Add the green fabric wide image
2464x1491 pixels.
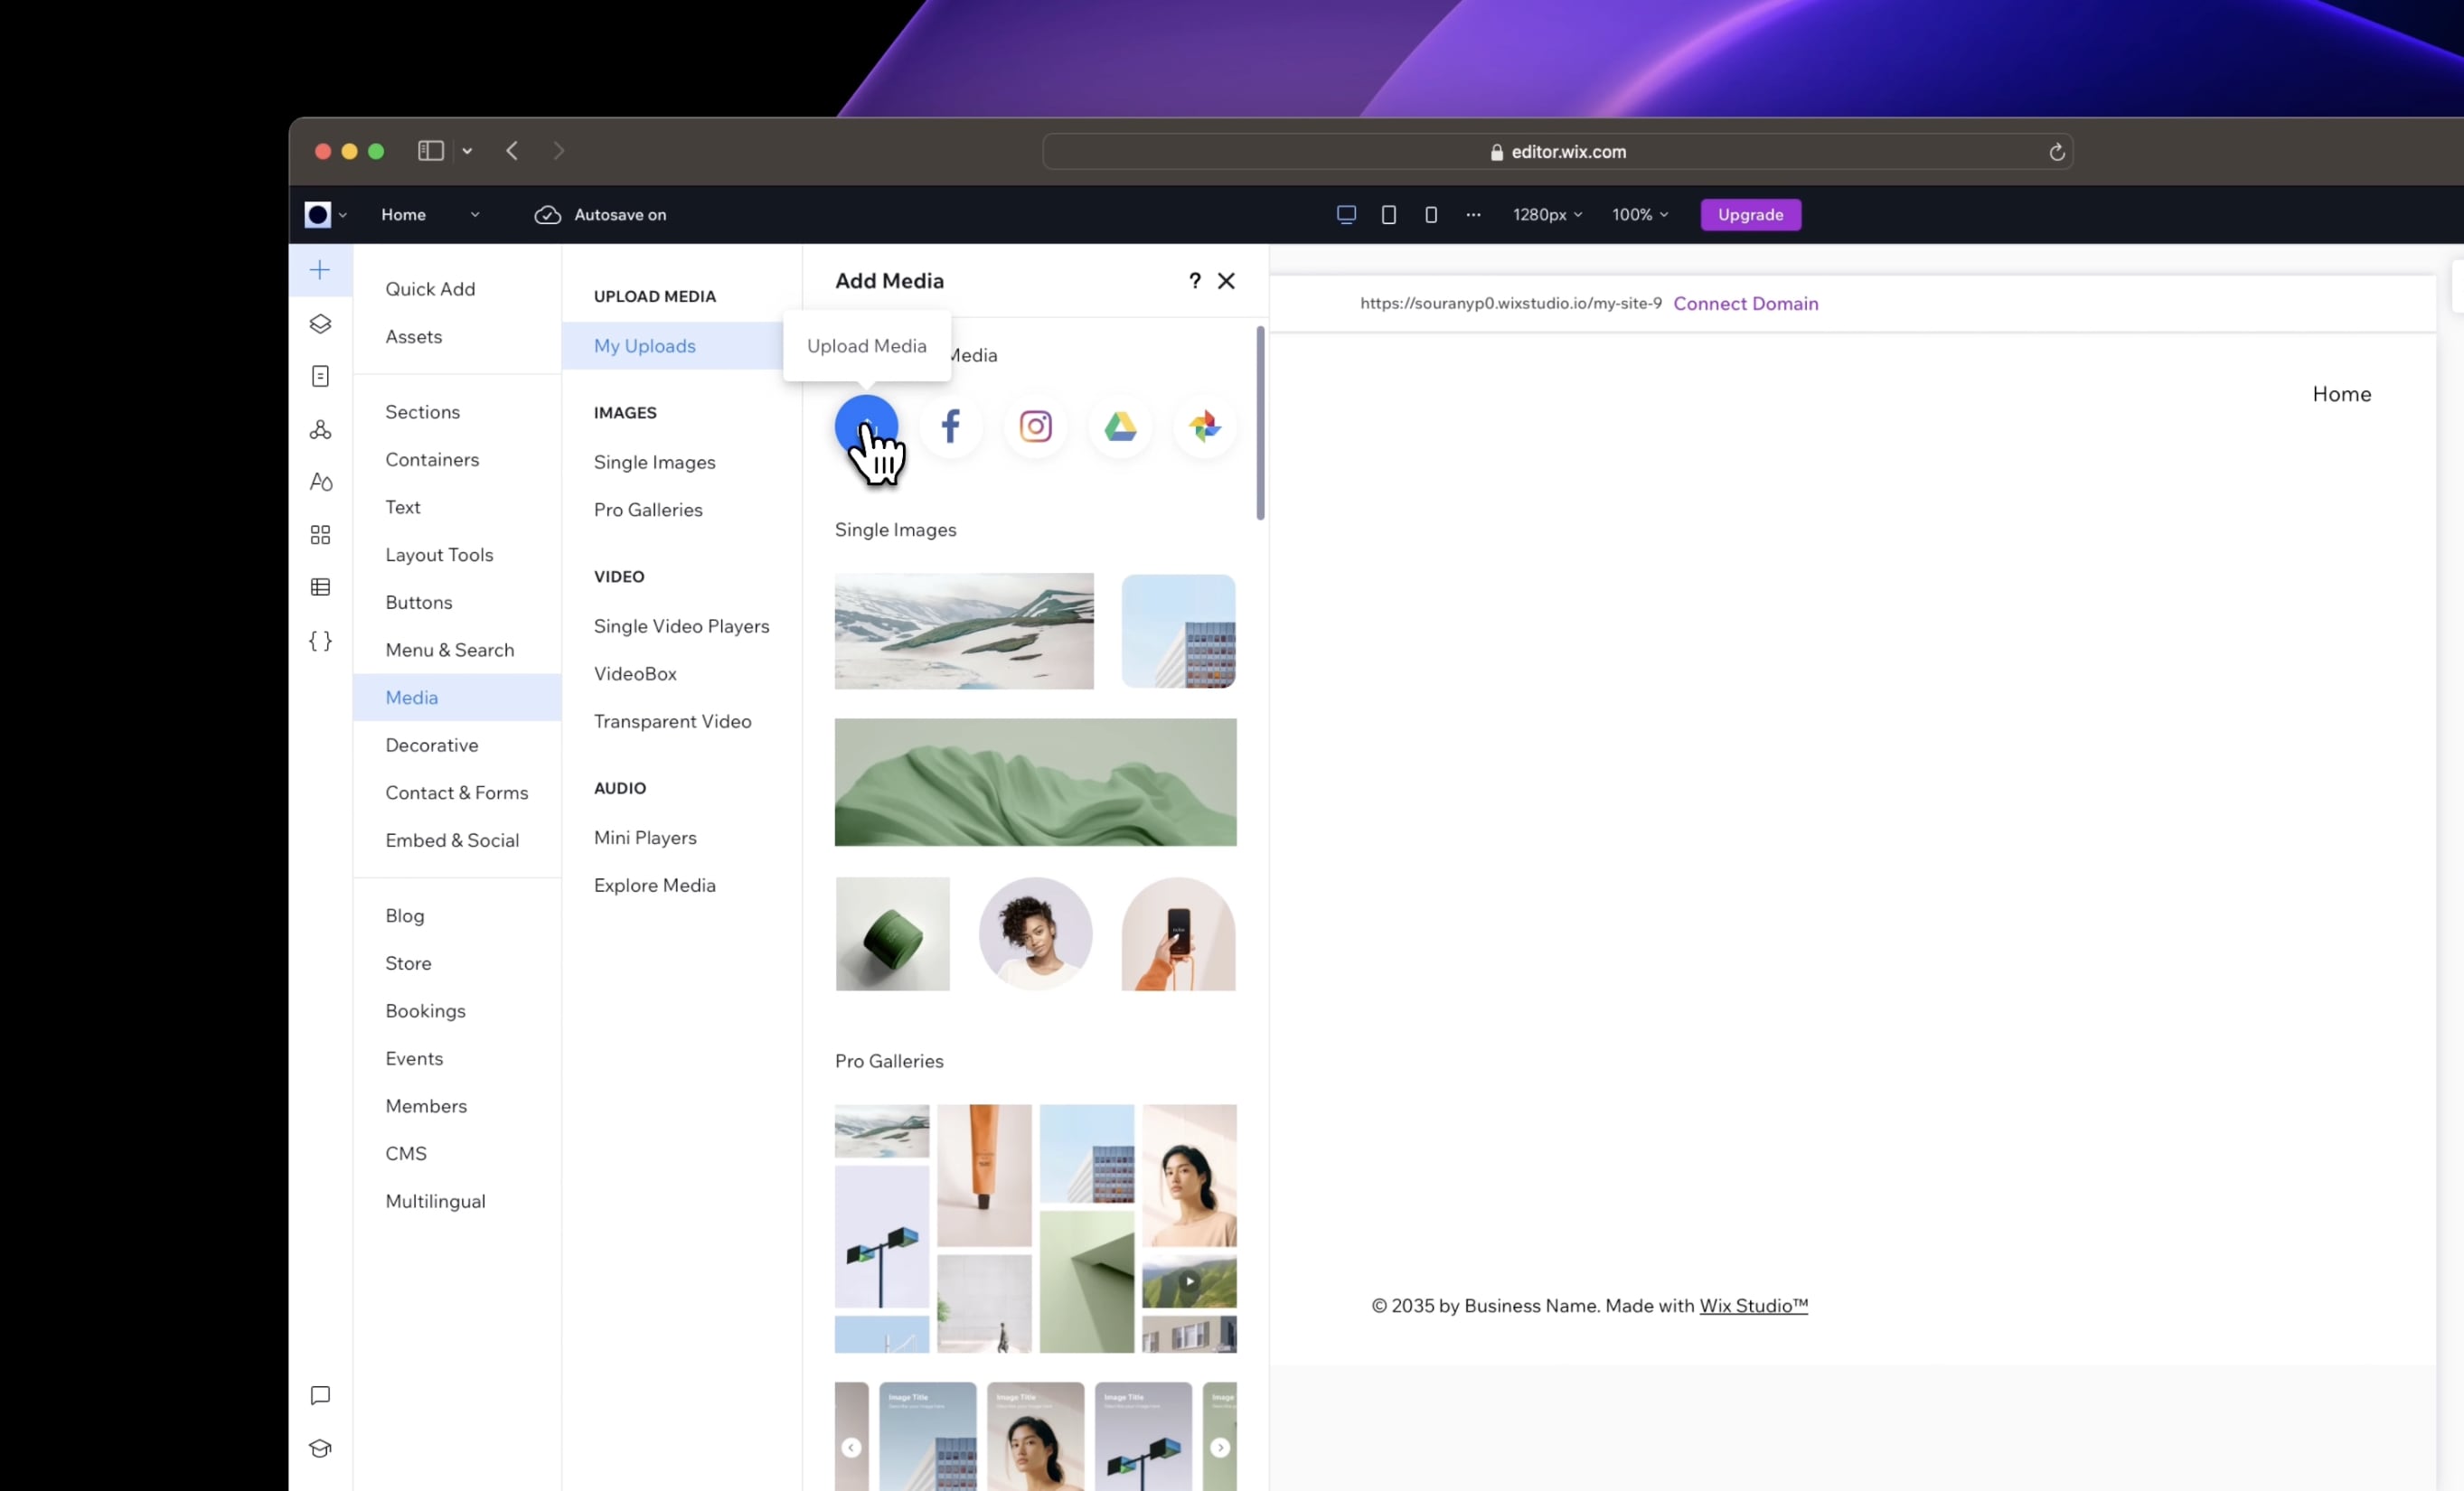pyautogui.click(x=1035, y=782)
